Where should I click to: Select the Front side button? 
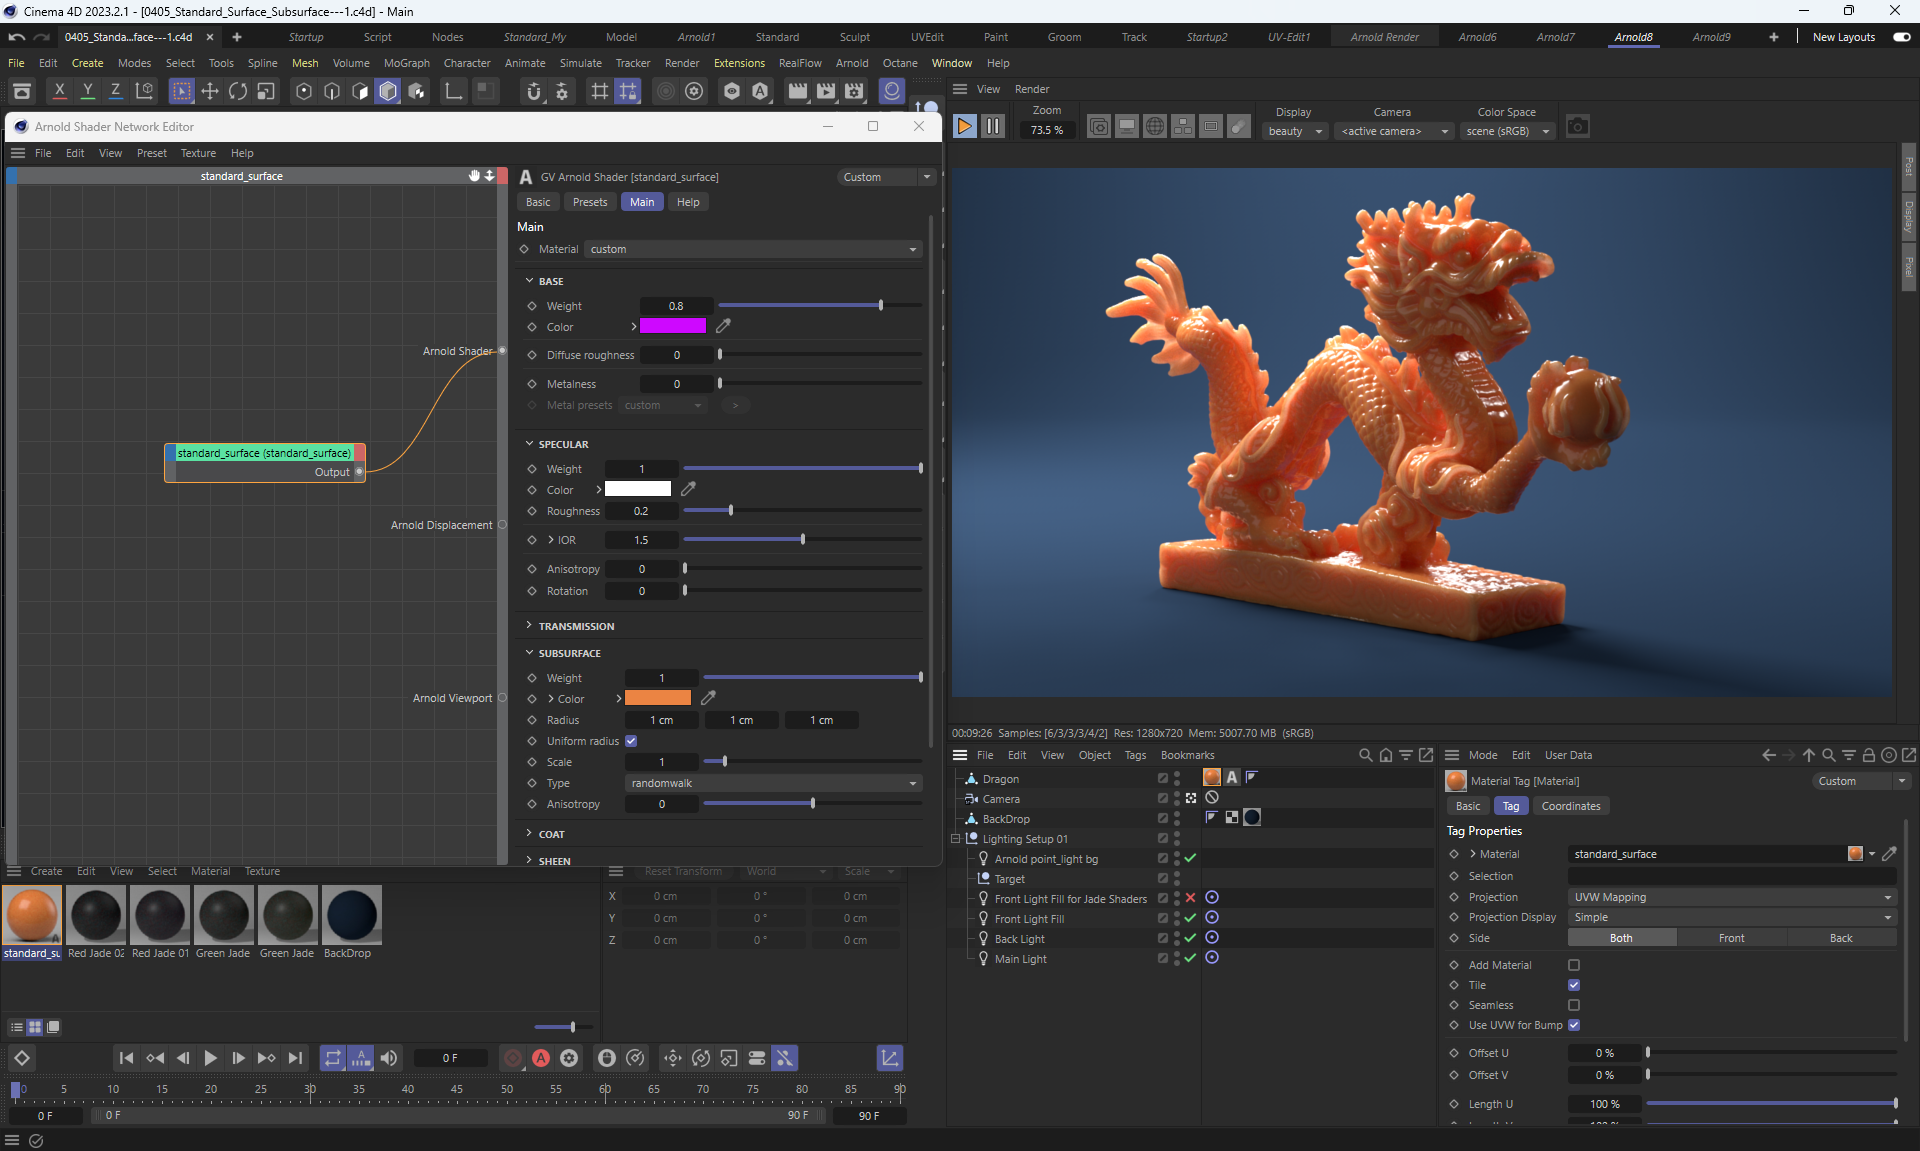pyautogui.click(x=1731, y=938)
